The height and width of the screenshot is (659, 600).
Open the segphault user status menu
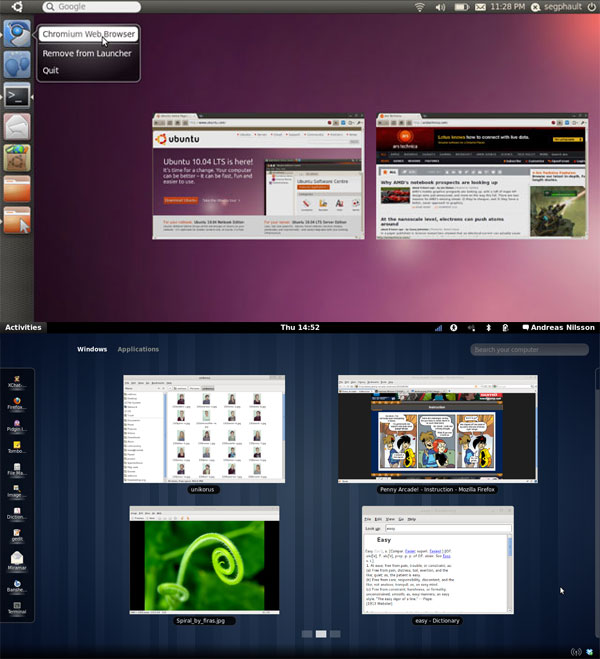coord(557,7)
